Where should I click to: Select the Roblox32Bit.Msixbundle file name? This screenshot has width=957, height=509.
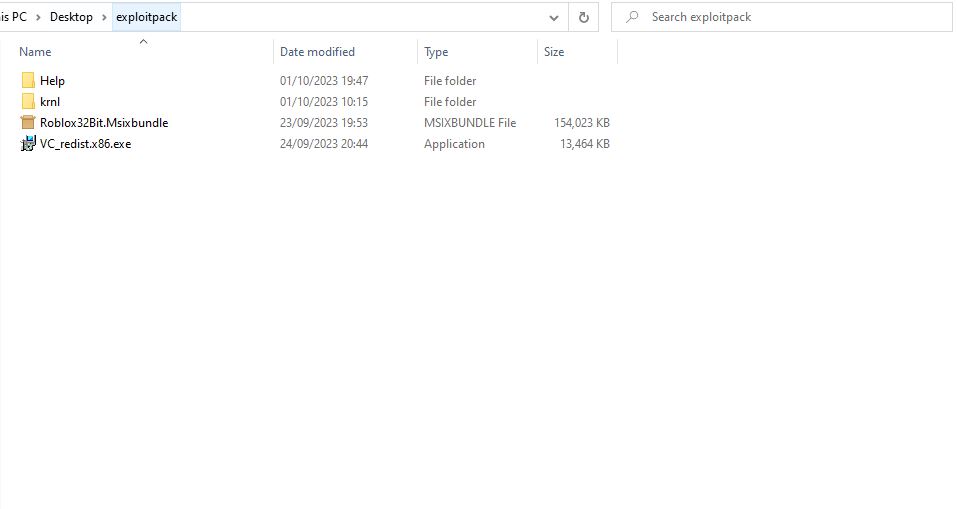pos(104,123)
